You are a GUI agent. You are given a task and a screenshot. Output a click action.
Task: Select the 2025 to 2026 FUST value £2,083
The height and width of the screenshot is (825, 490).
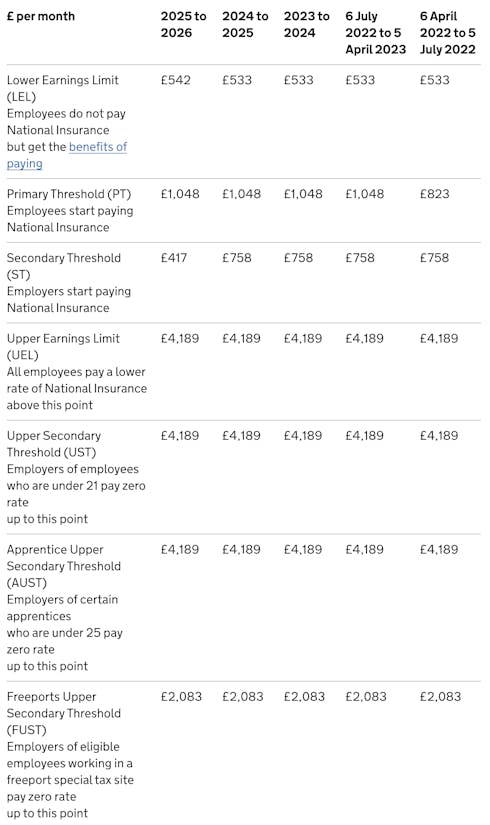click(x=181, y=697)
